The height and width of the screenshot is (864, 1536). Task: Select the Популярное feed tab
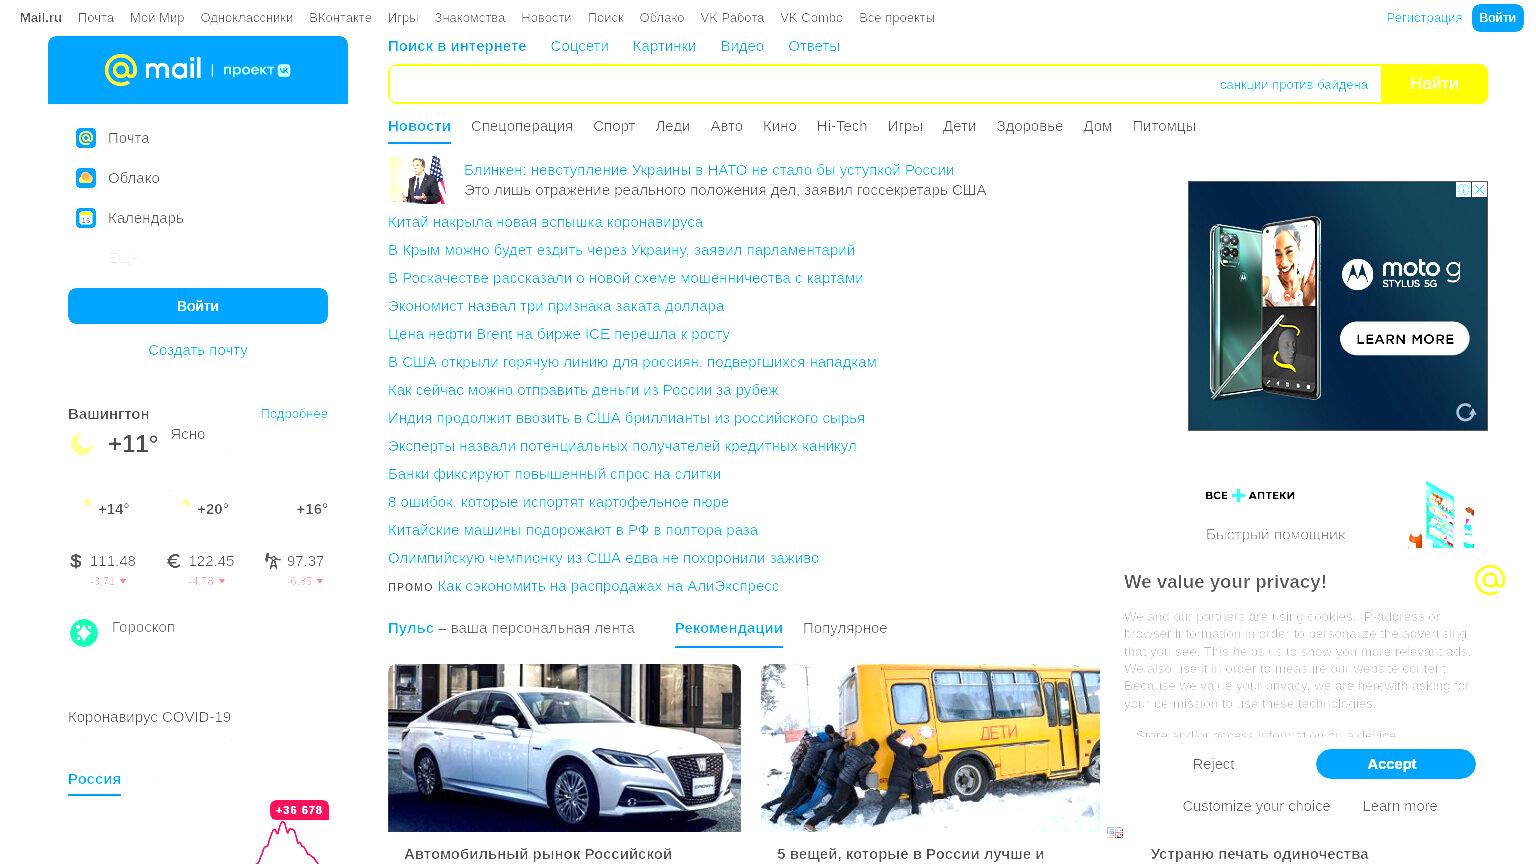pos(845,628)
